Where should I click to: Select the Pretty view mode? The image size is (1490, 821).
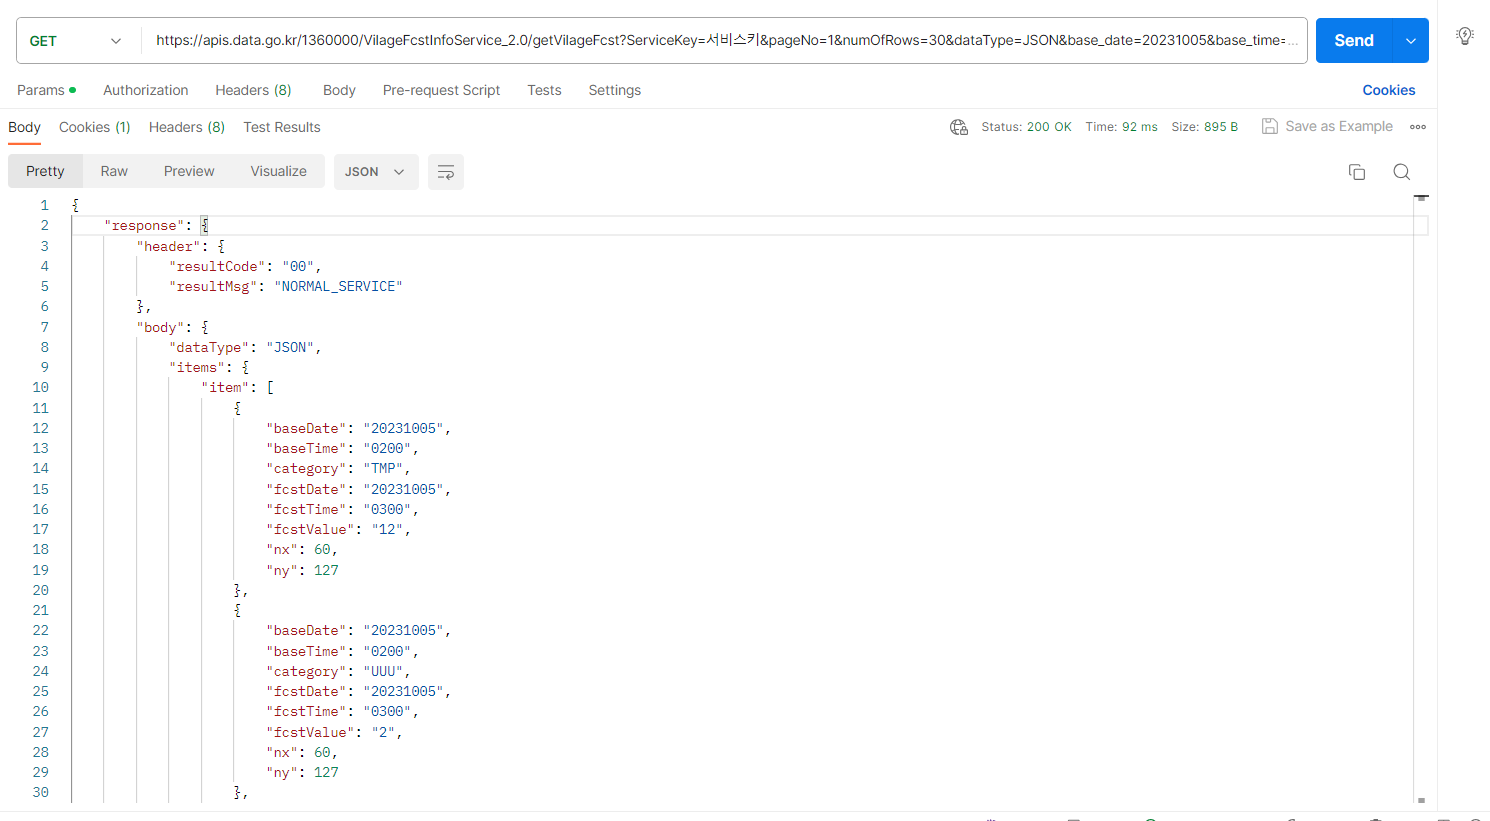[45, 171]
